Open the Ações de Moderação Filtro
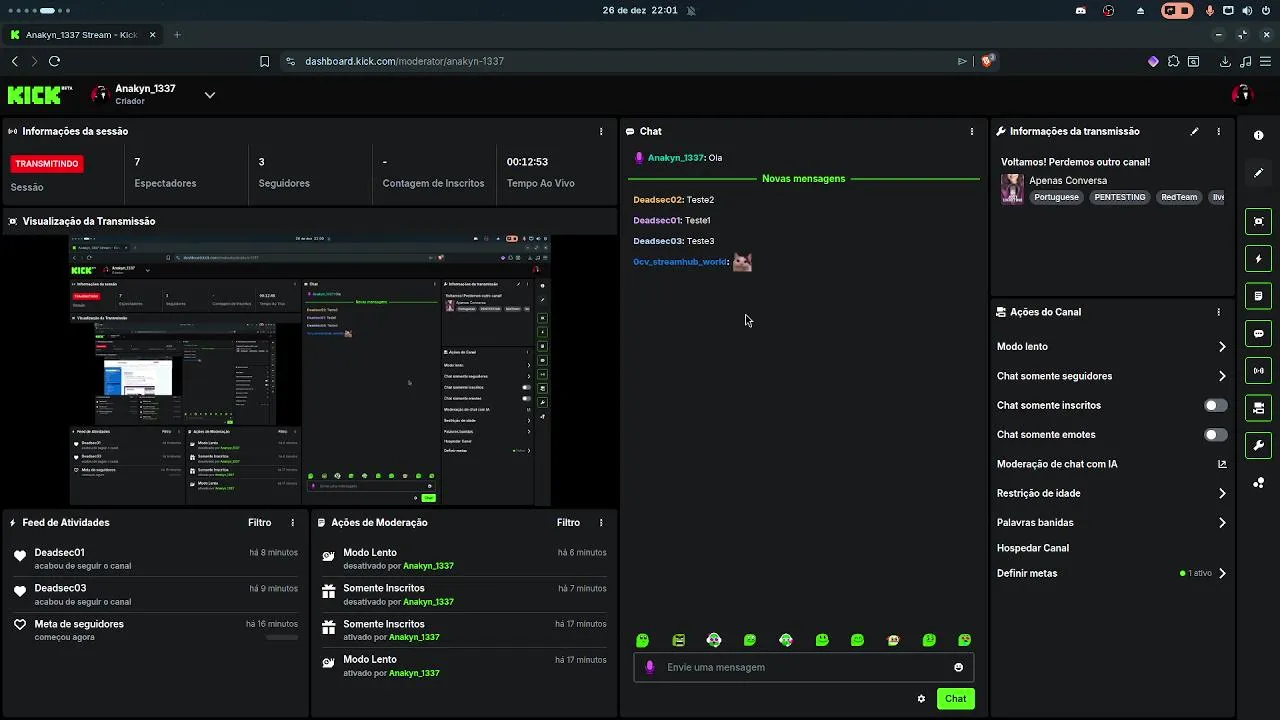Screen dimensions: 1280x720 (568, 523)
